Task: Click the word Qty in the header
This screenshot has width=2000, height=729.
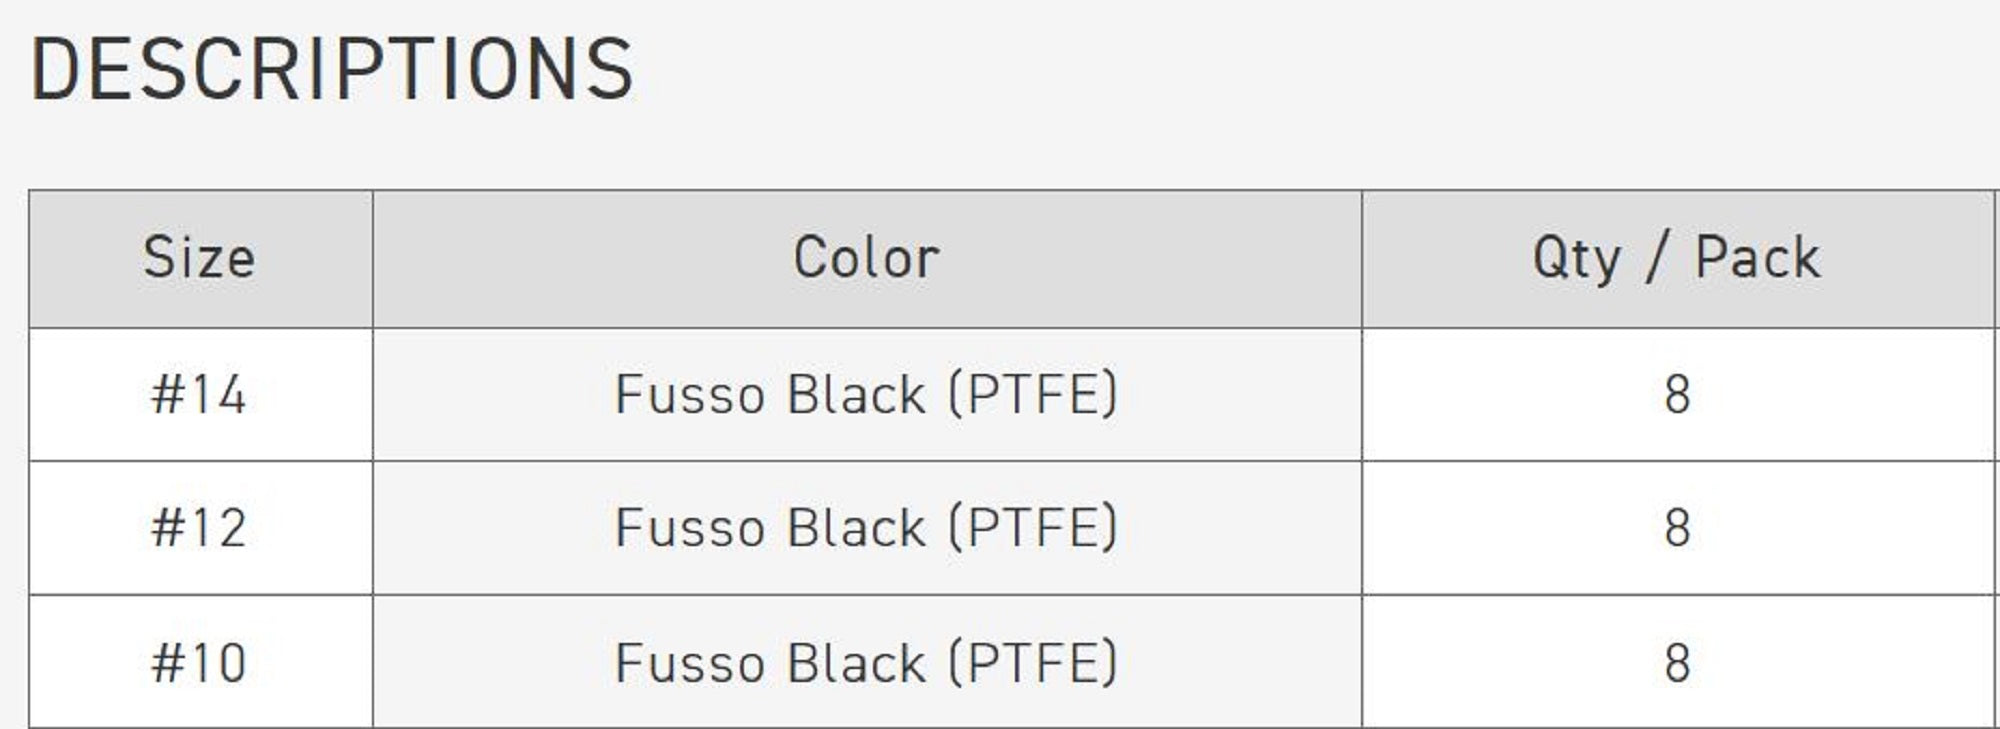Action: 1576,258
